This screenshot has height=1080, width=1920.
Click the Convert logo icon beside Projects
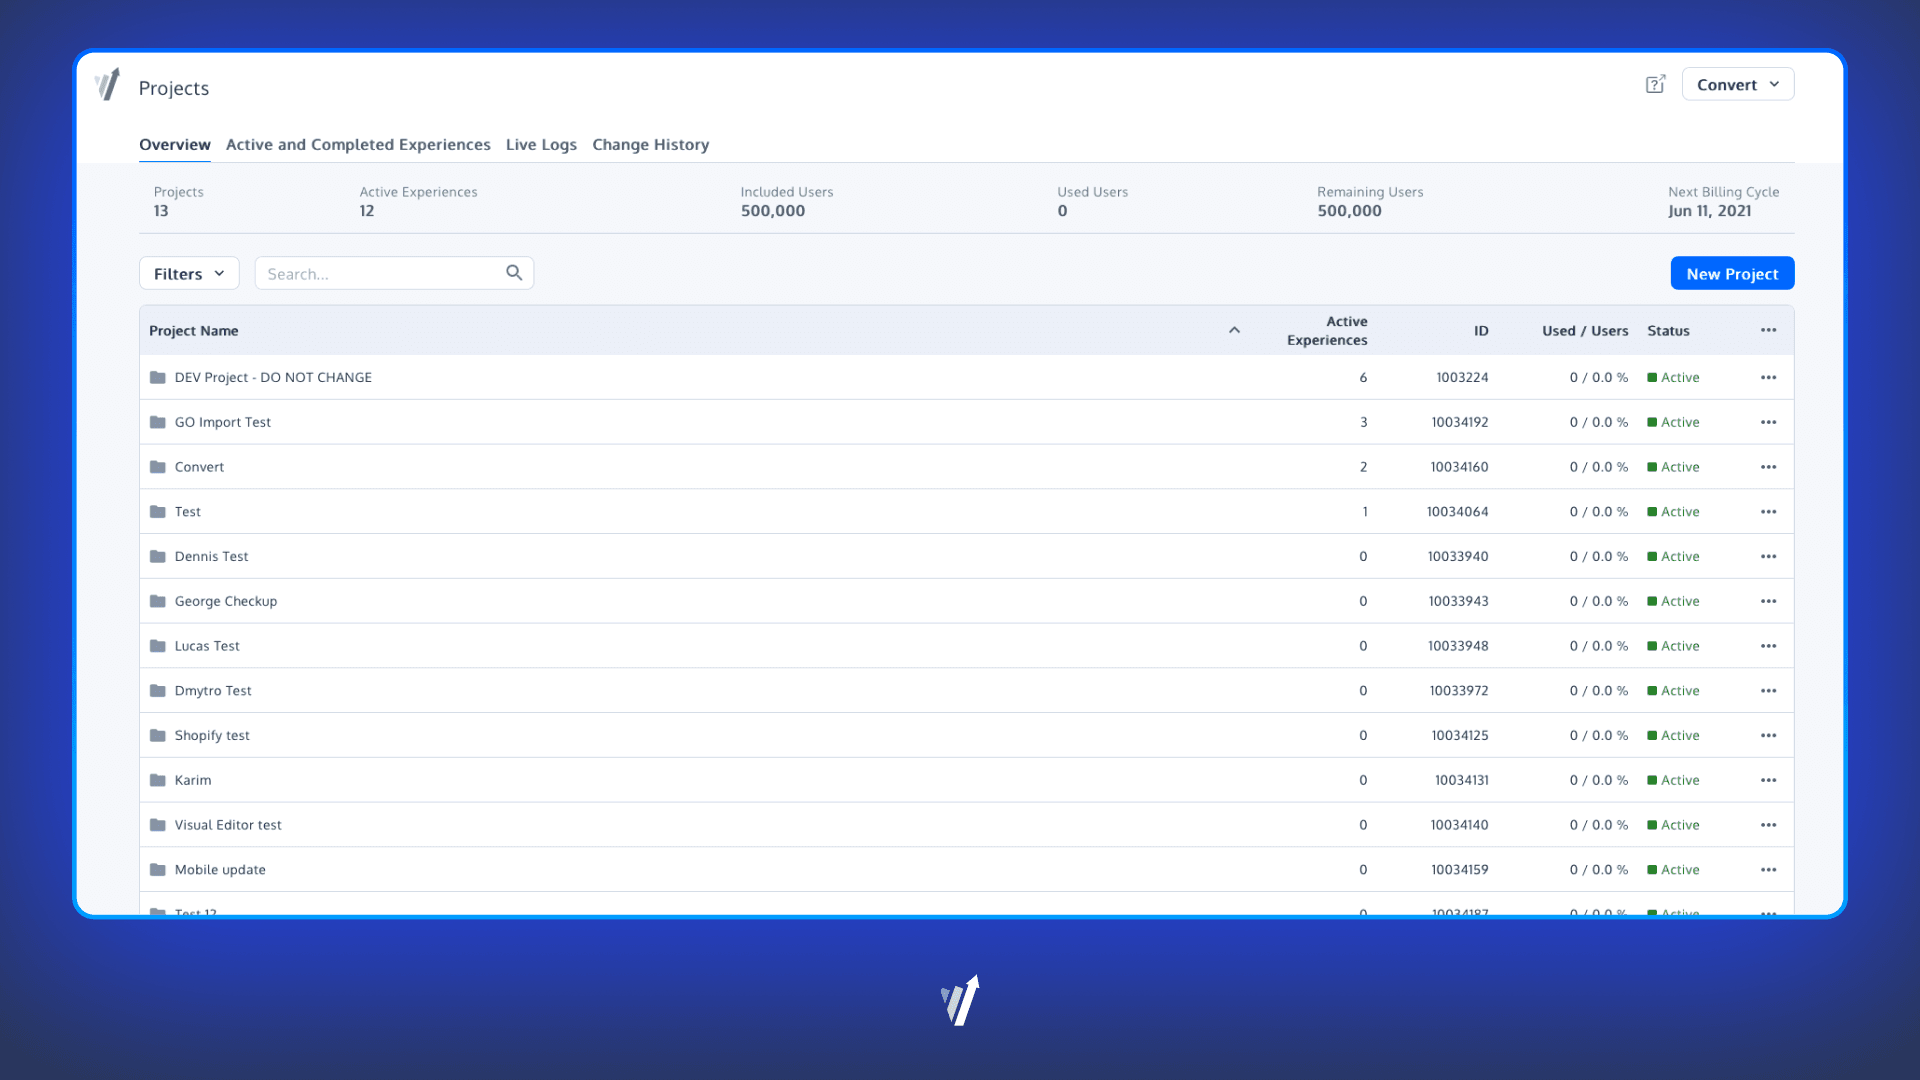[x=108, y=85]
